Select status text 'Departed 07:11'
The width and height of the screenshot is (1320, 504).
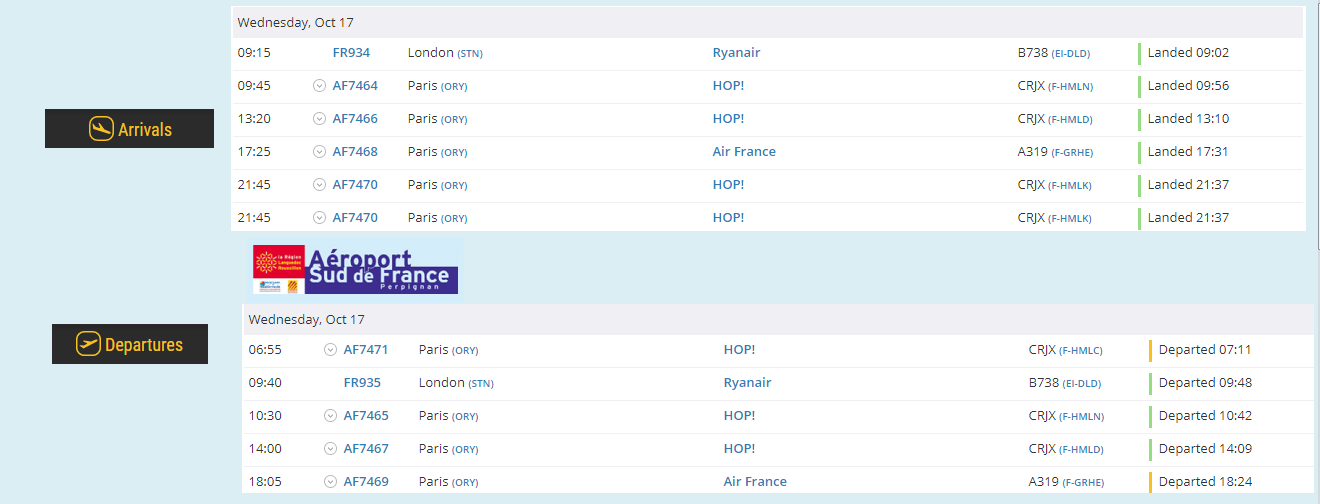click(x=1205, y=350)
